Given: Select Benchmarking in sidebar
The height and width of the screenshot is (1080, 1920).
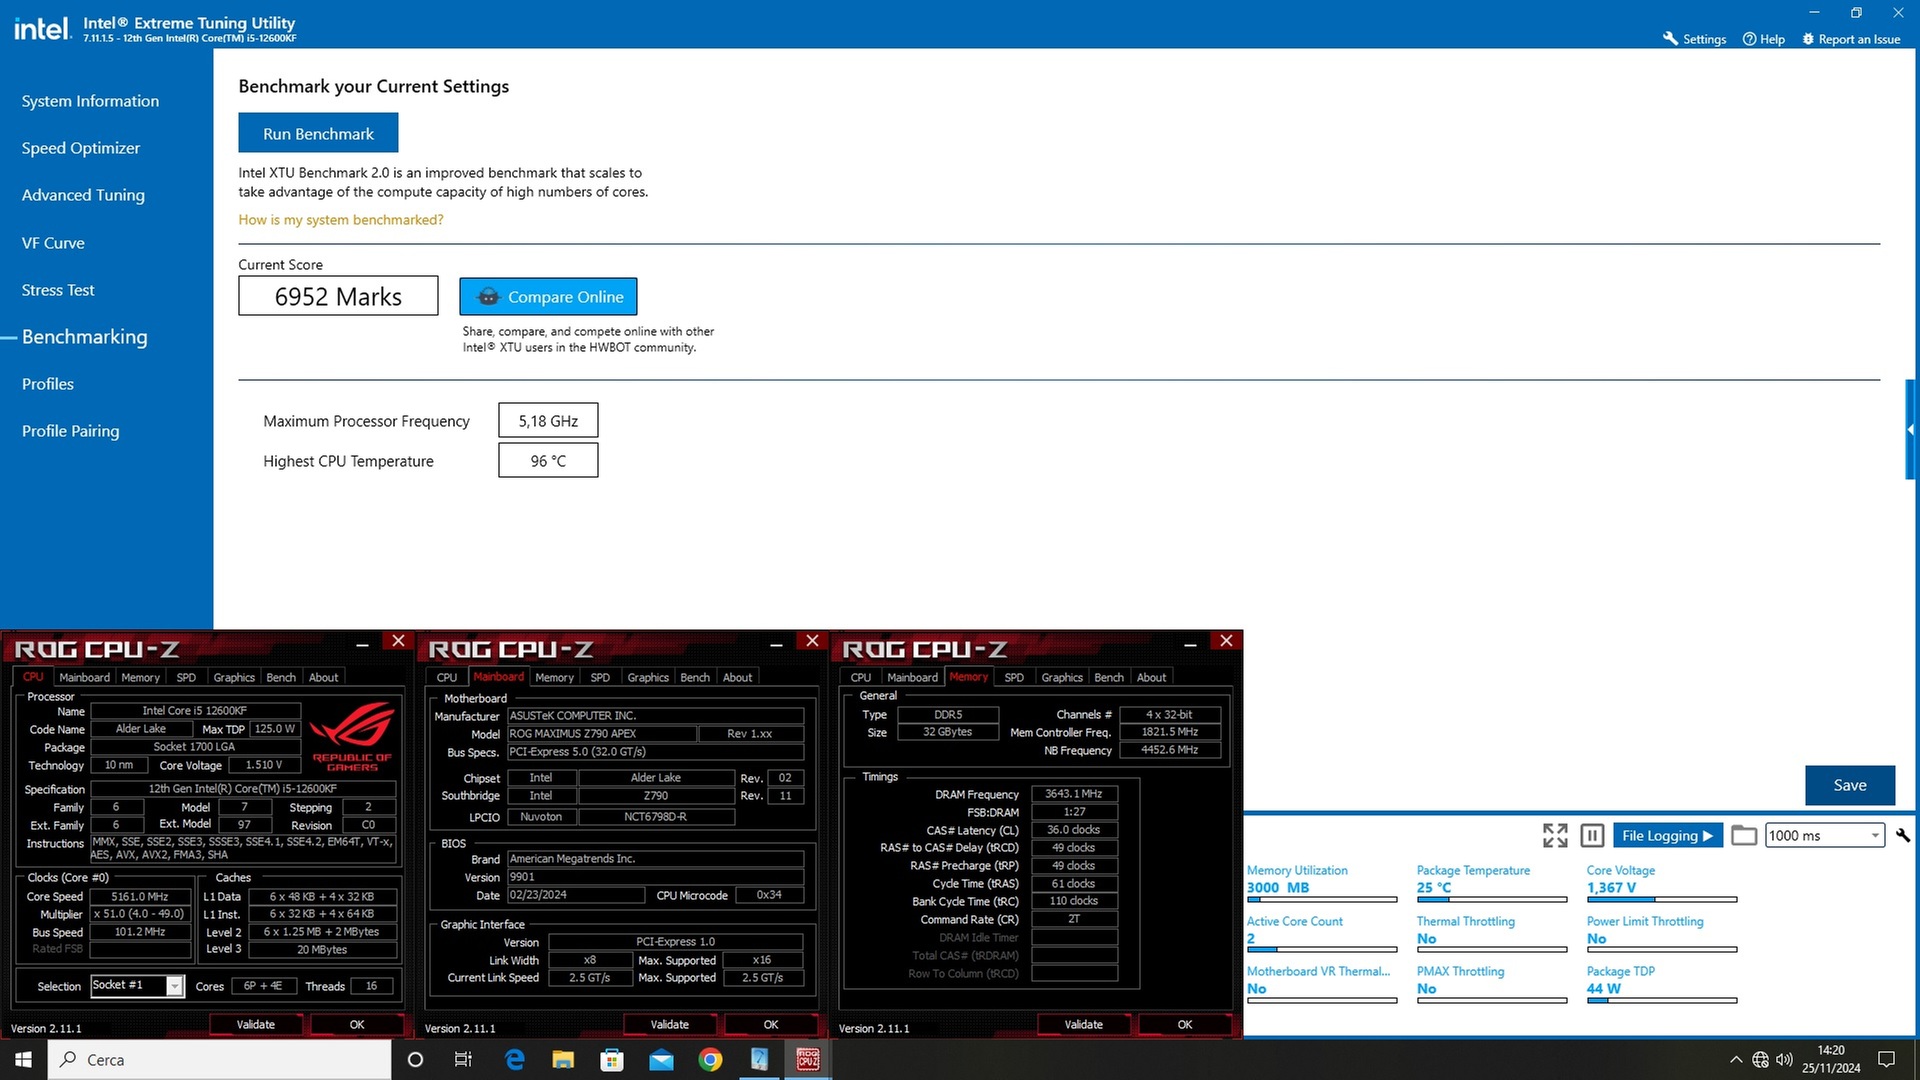Looking at the screenshot, I should point(85,337).
